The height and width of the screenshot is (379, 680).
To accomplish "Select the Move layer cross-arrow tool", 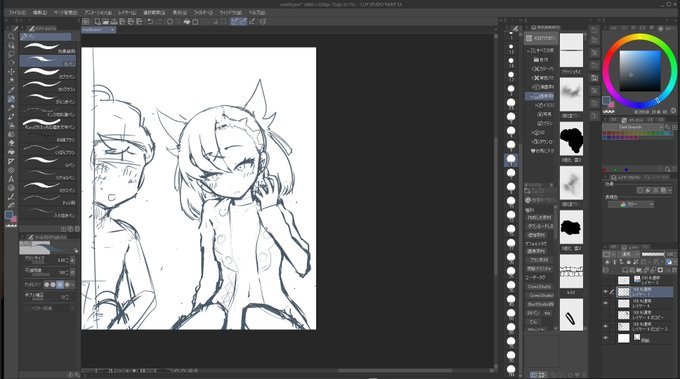I will pos(11,72).
